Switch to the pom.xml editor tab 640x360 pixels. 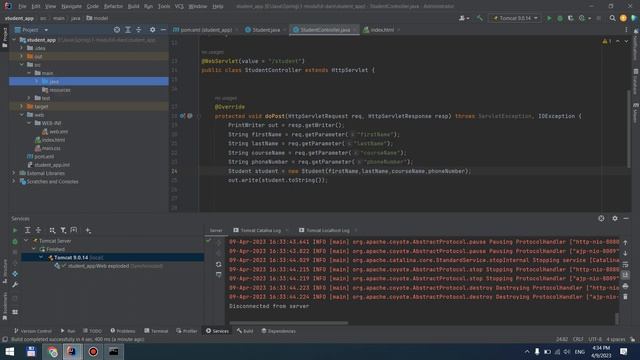pyautogui.click(x=206, y=30)
